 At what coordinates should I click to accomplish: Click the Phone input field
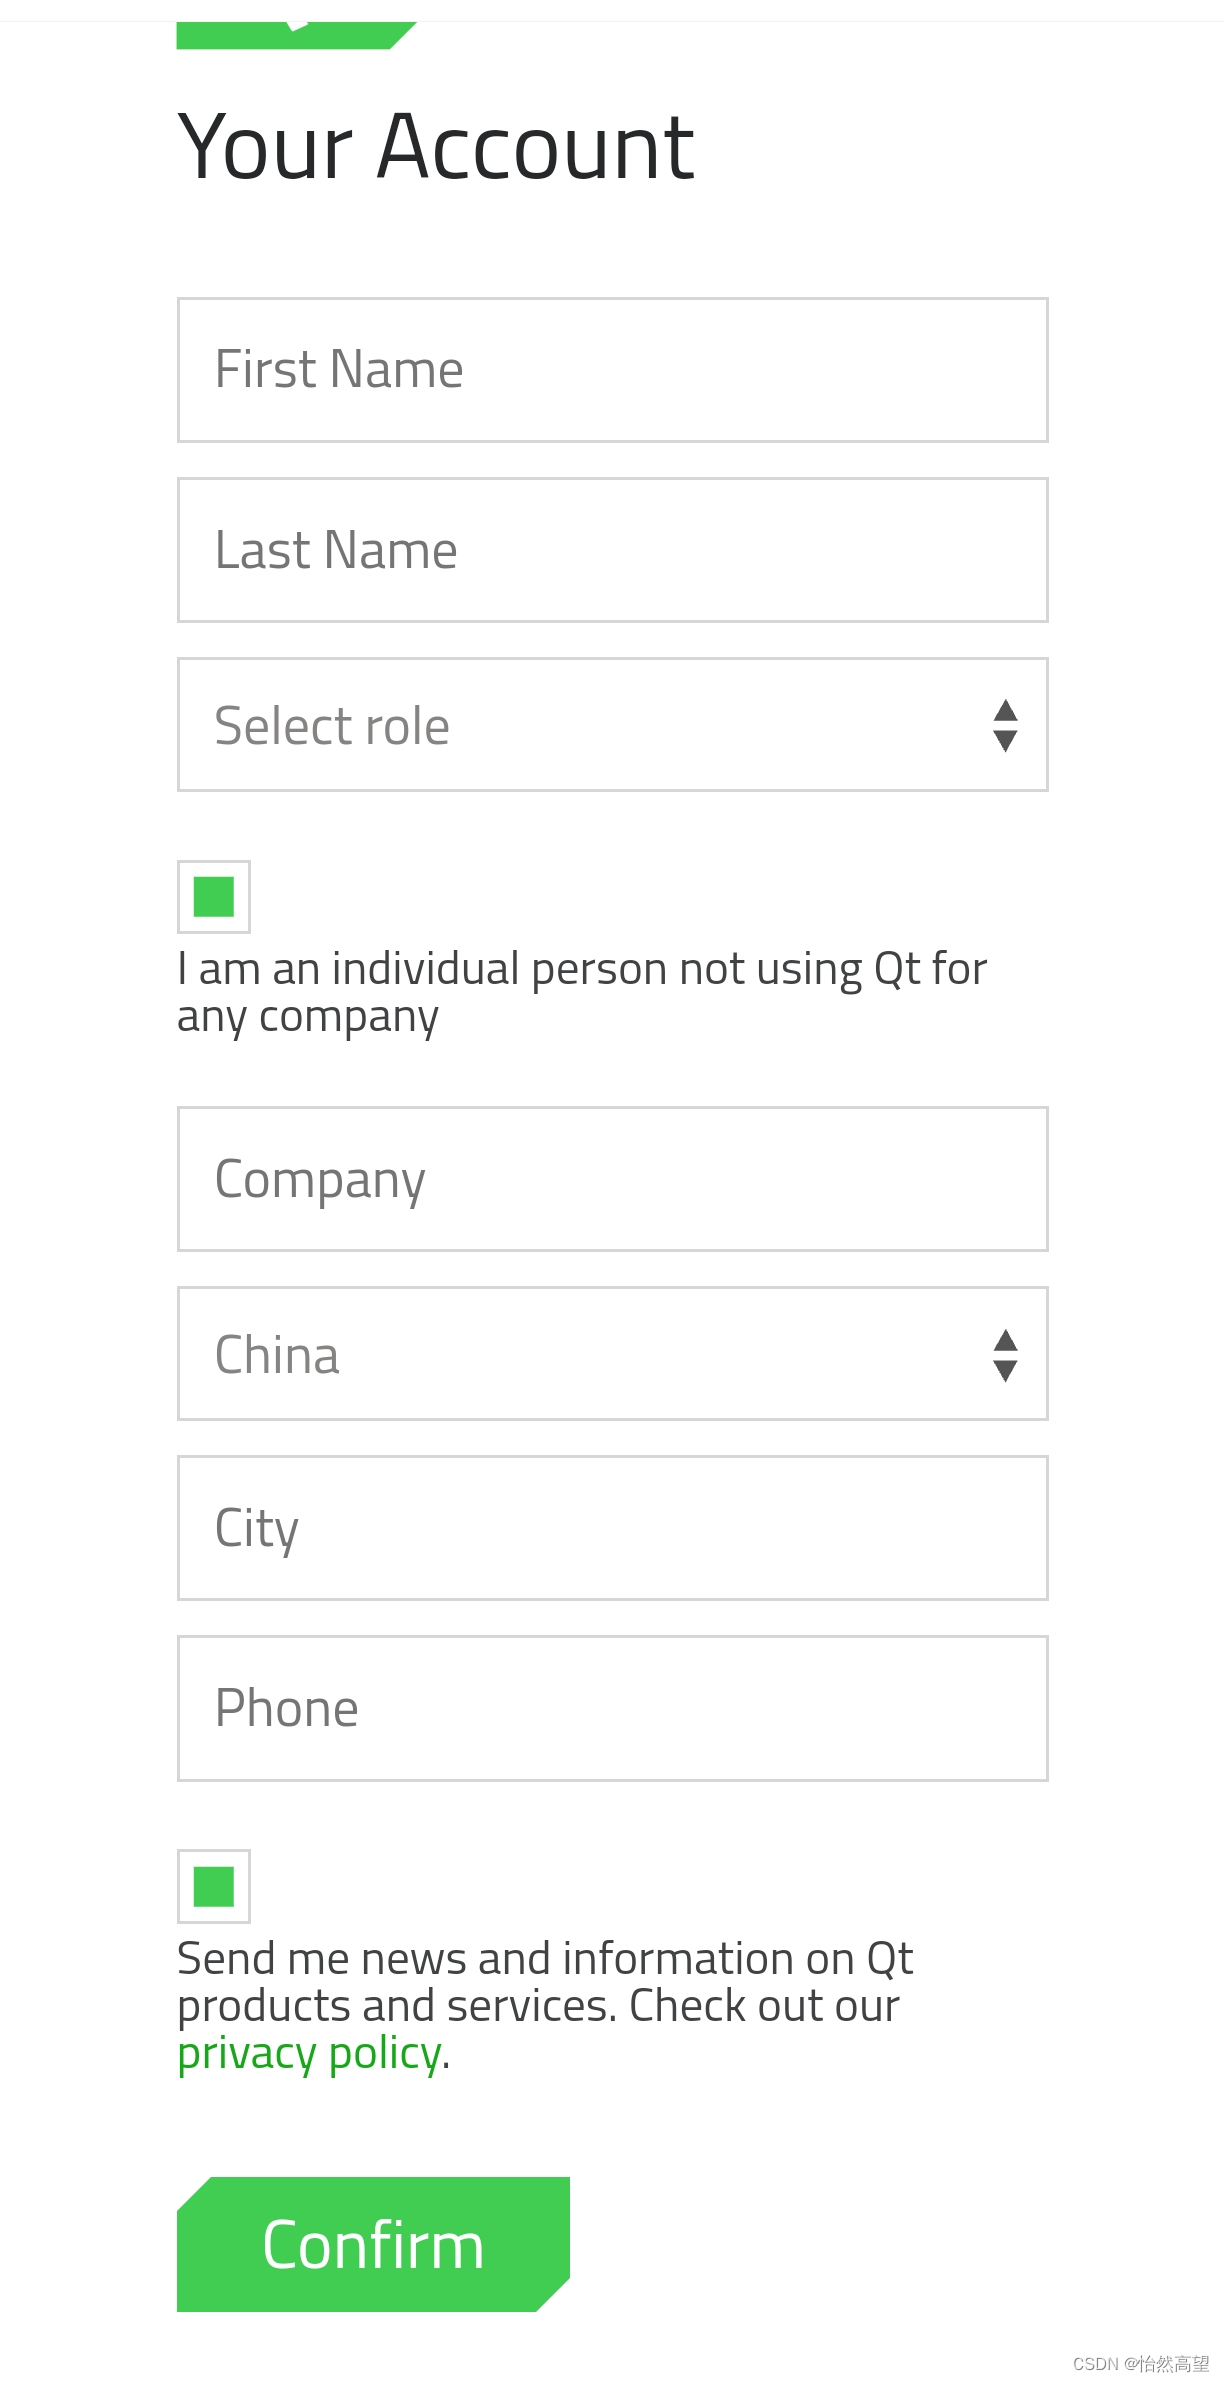pos(611,1707)
